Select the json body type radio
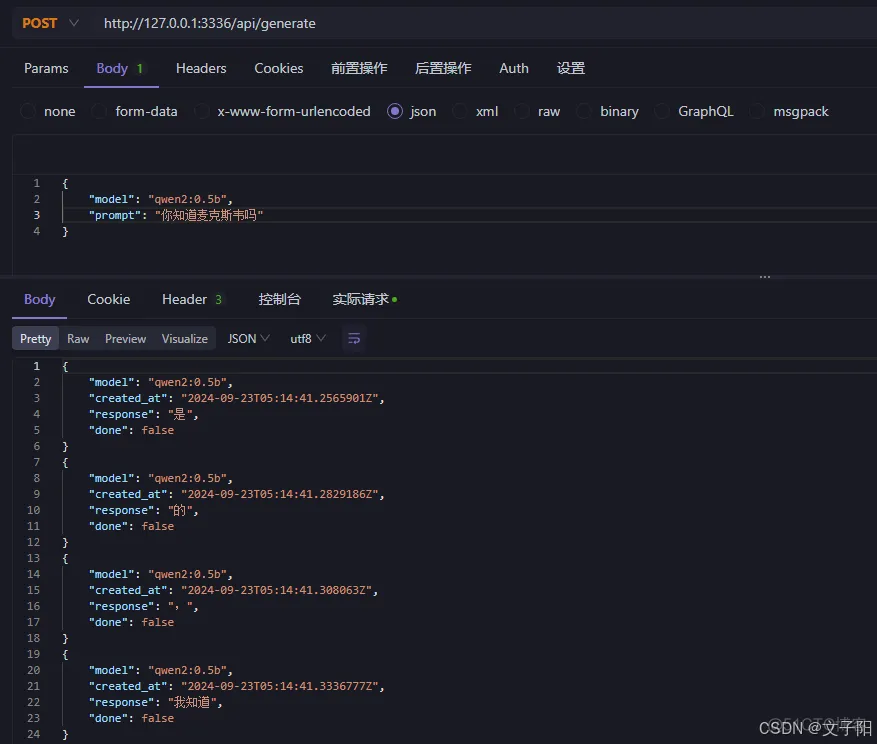 (396, 111)
